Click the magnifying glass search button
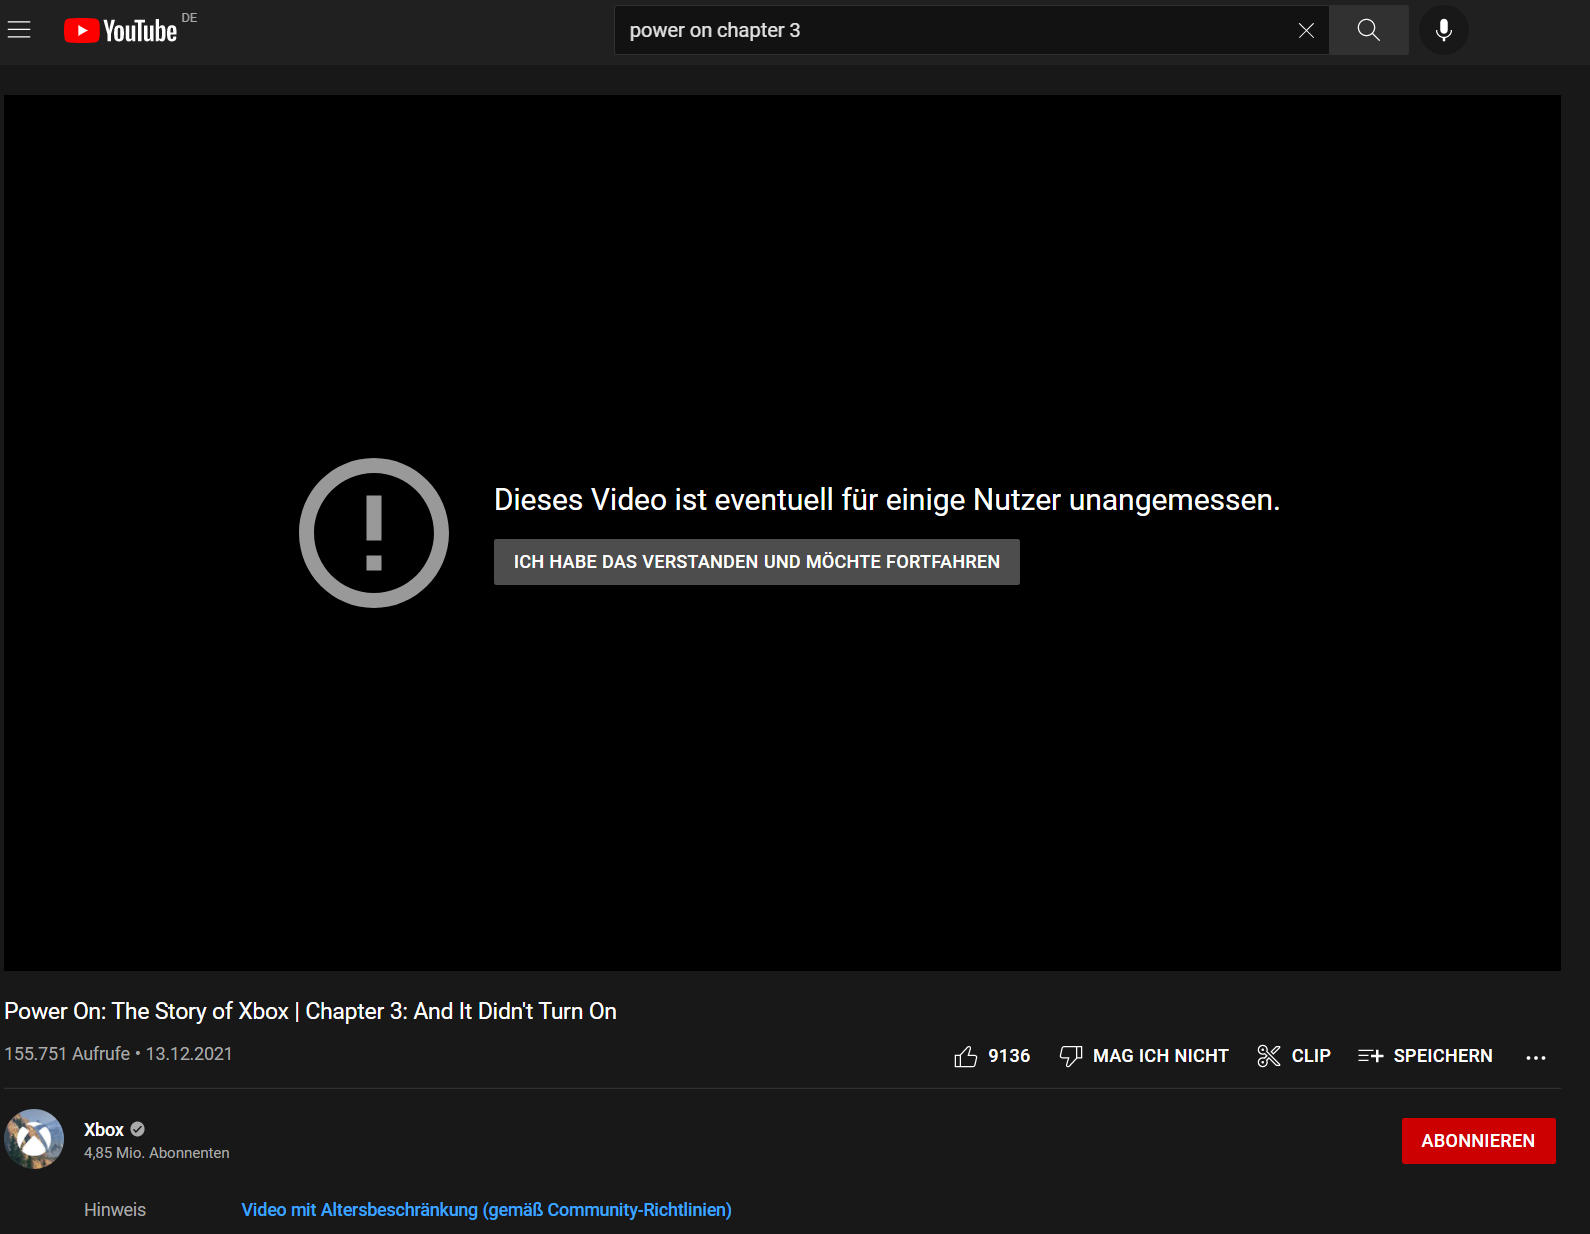 (x=1369, y=30)
